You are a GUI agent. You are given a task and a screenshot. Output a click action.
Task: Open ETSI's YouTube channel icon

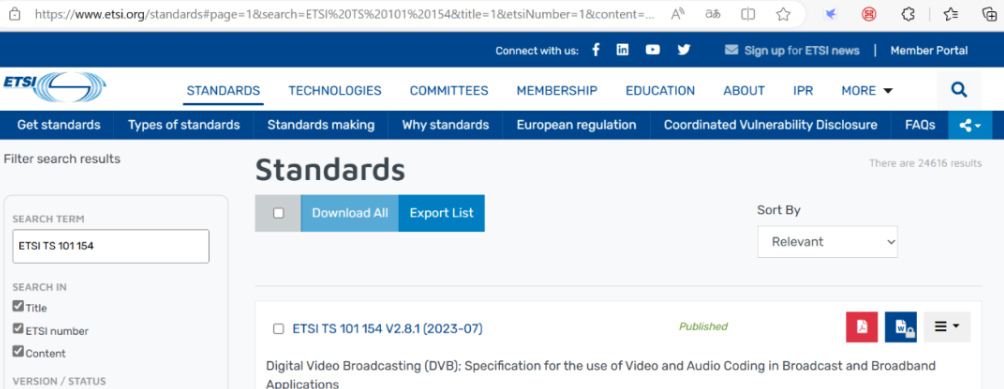pyautogui.click(x=652, y=50)
